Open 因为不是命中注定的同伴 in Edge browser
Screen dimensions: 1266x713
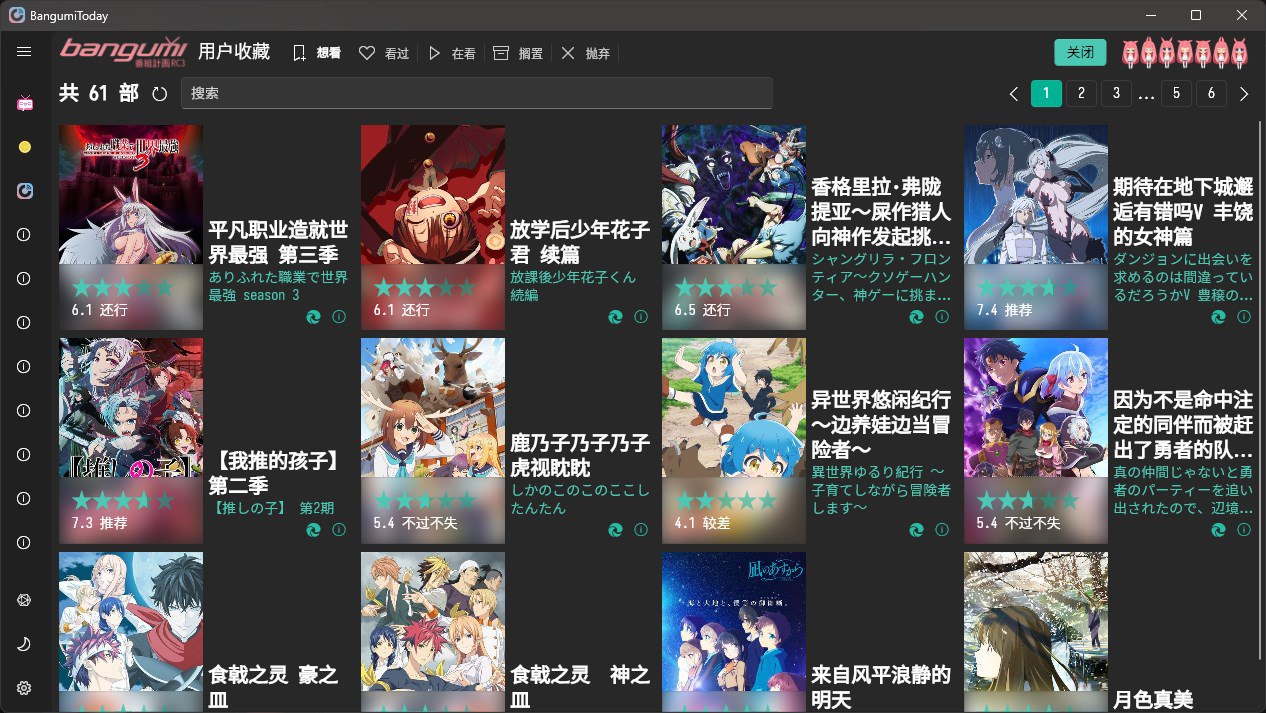click(1218, 529)
